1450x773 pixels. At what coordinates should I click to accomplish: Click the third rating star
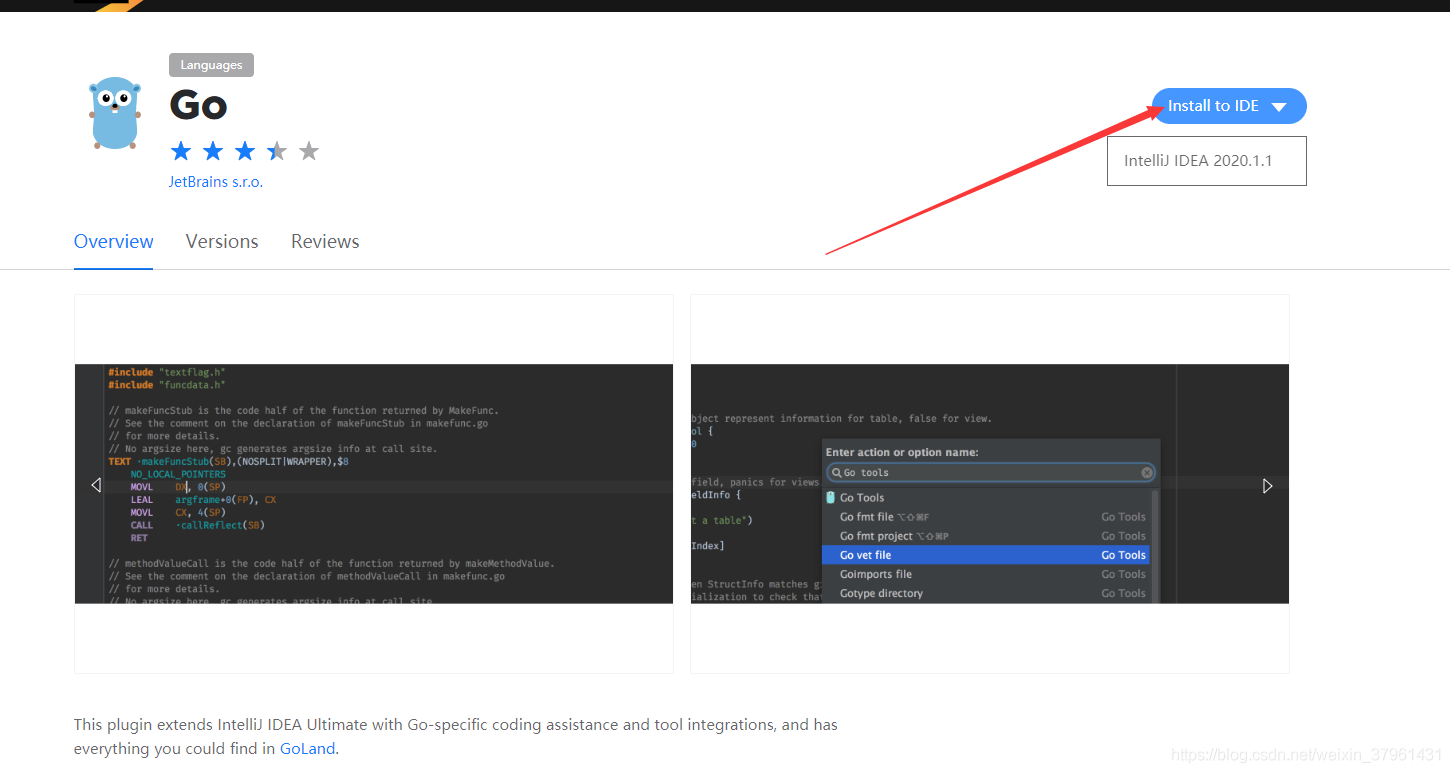point(245,151)
